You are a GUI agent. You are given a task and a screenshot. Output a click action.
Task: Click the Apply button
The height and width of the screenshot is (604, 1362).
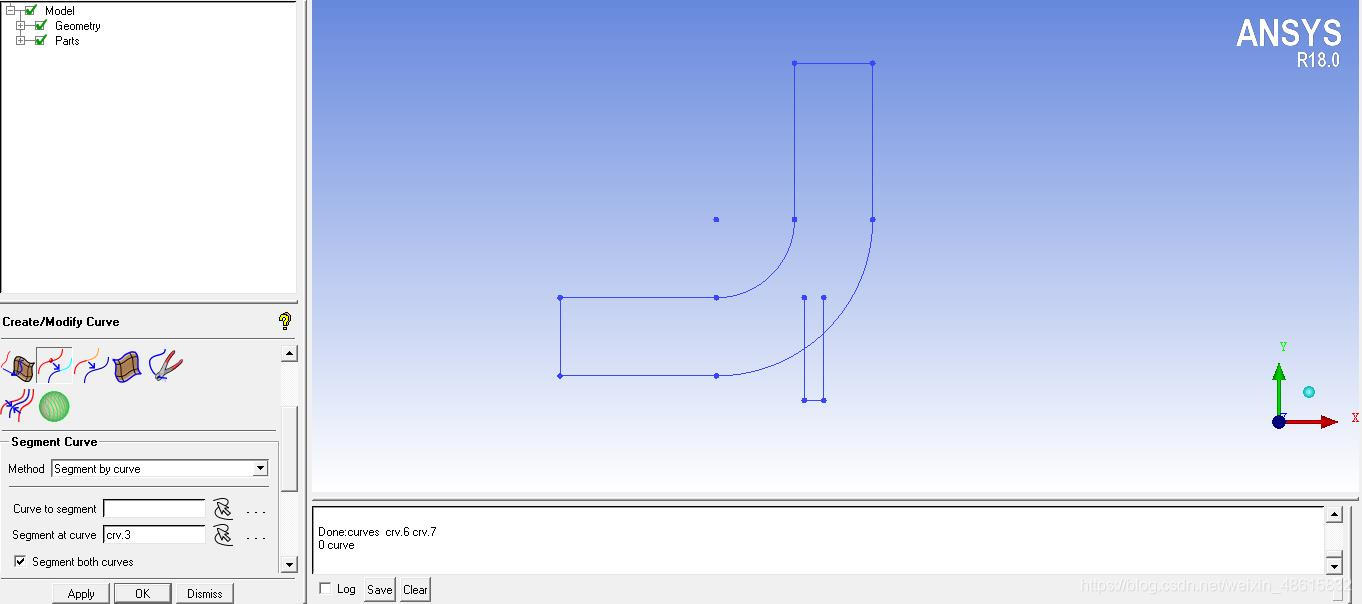(81, 593)
